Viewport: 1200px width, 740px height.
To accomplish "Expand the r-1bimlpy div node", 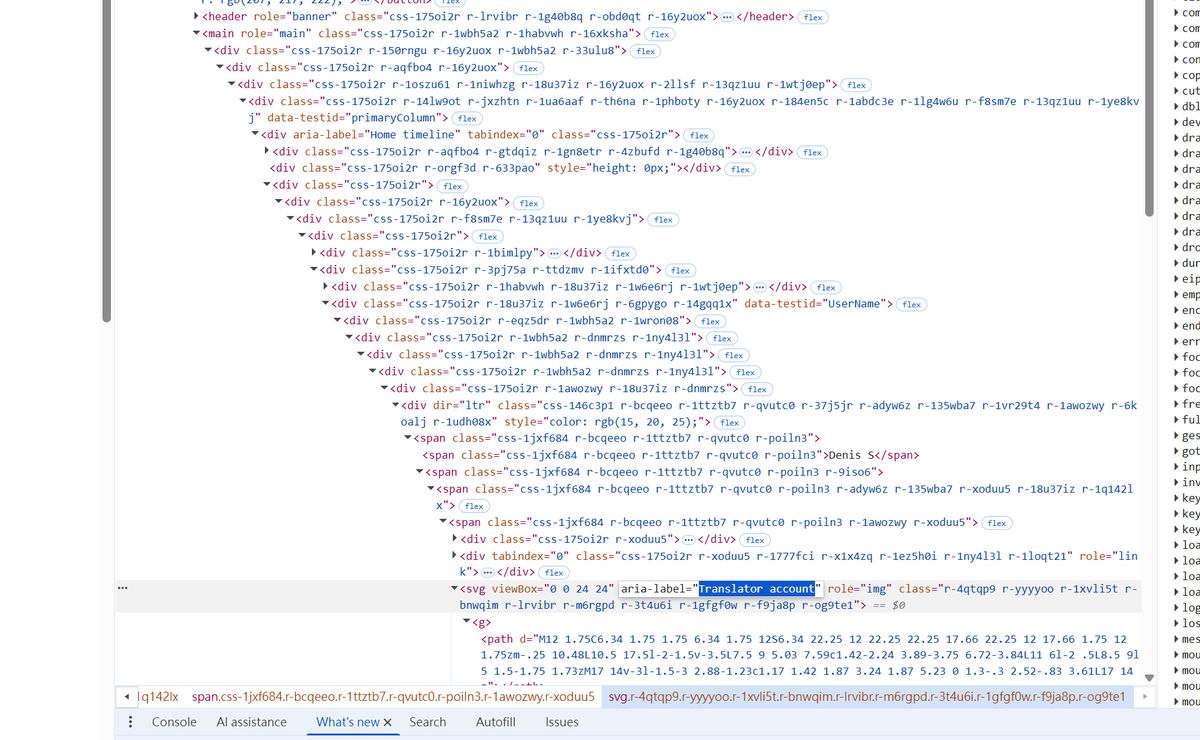I will [x=314, y=253].
